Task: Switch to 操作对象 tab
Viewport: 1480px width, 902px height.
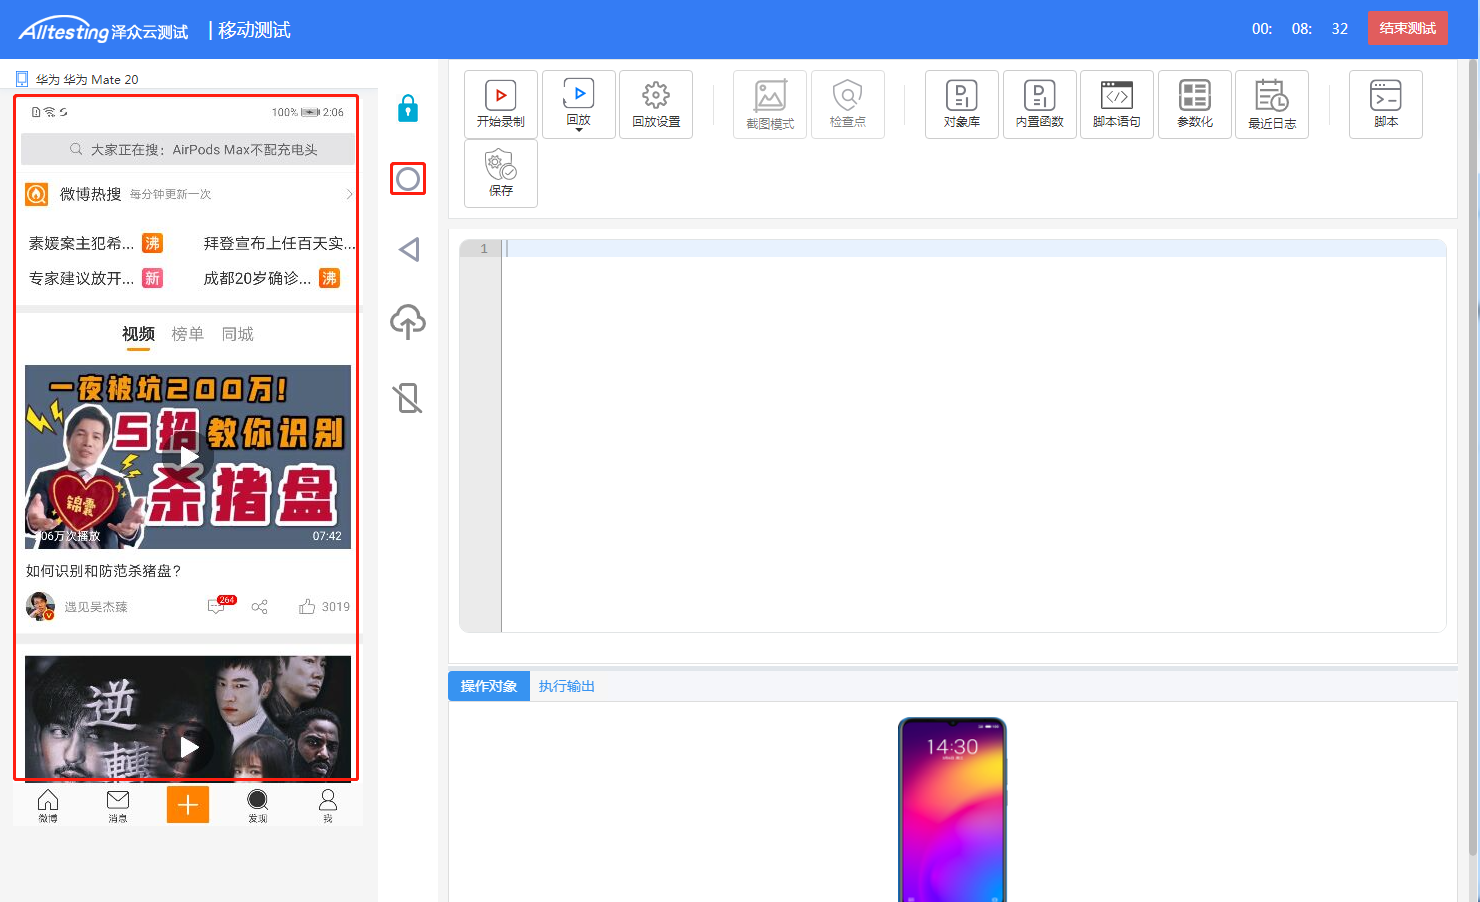Action: tap(489, 686)
